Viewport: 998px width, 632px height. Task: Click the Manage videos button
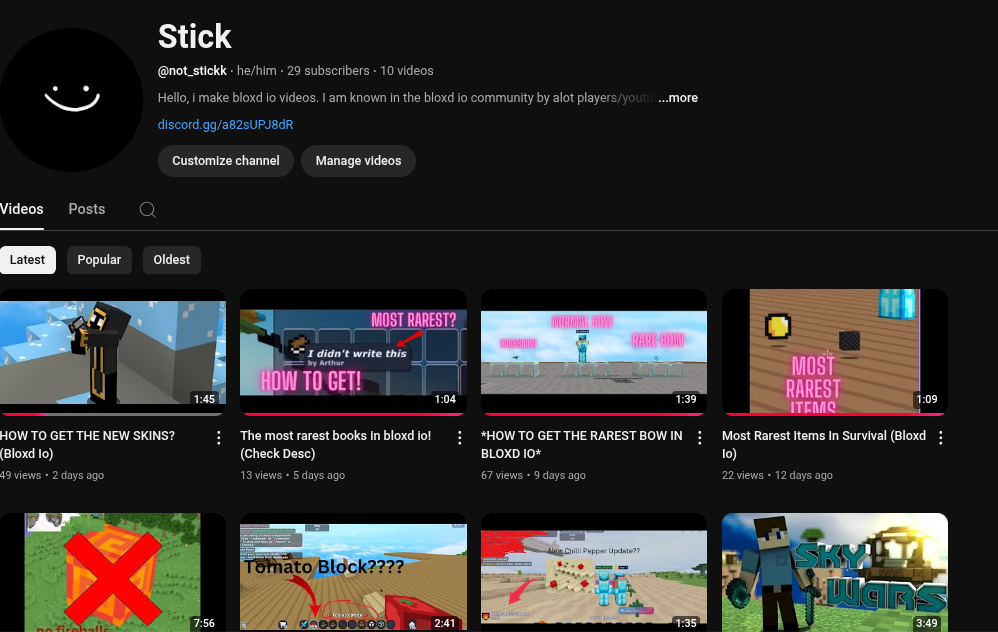point(358,161)
